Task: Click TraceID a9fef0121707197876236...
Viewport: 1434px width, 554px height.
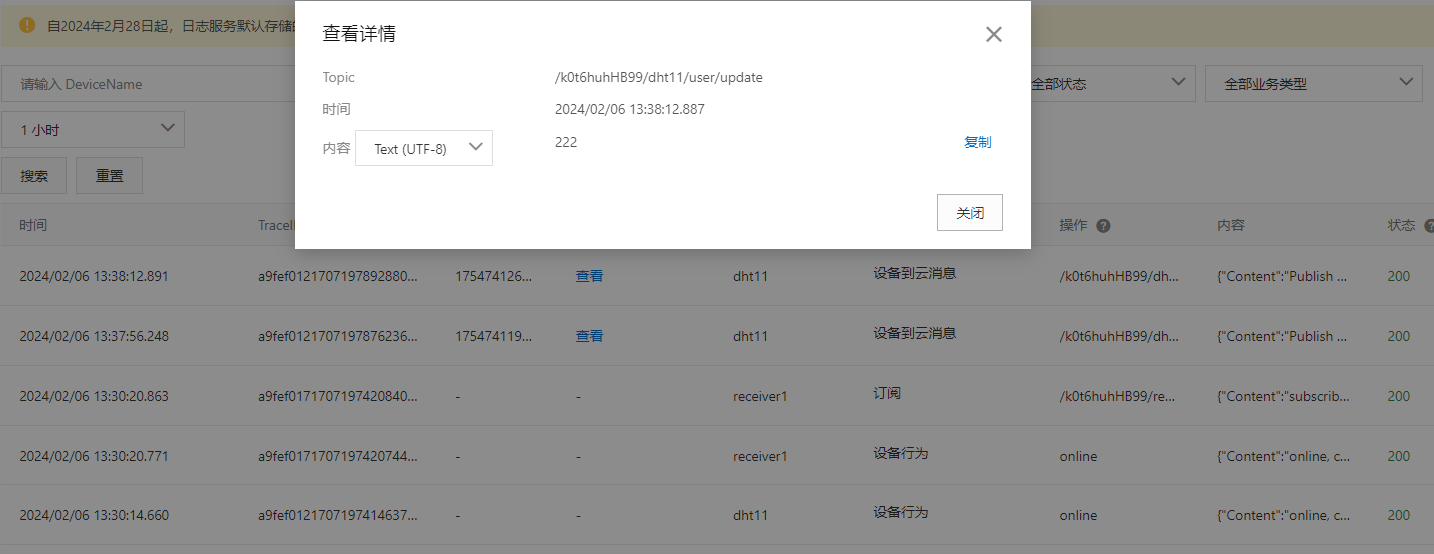Action: pyautogui.click(x=338, y=336)
